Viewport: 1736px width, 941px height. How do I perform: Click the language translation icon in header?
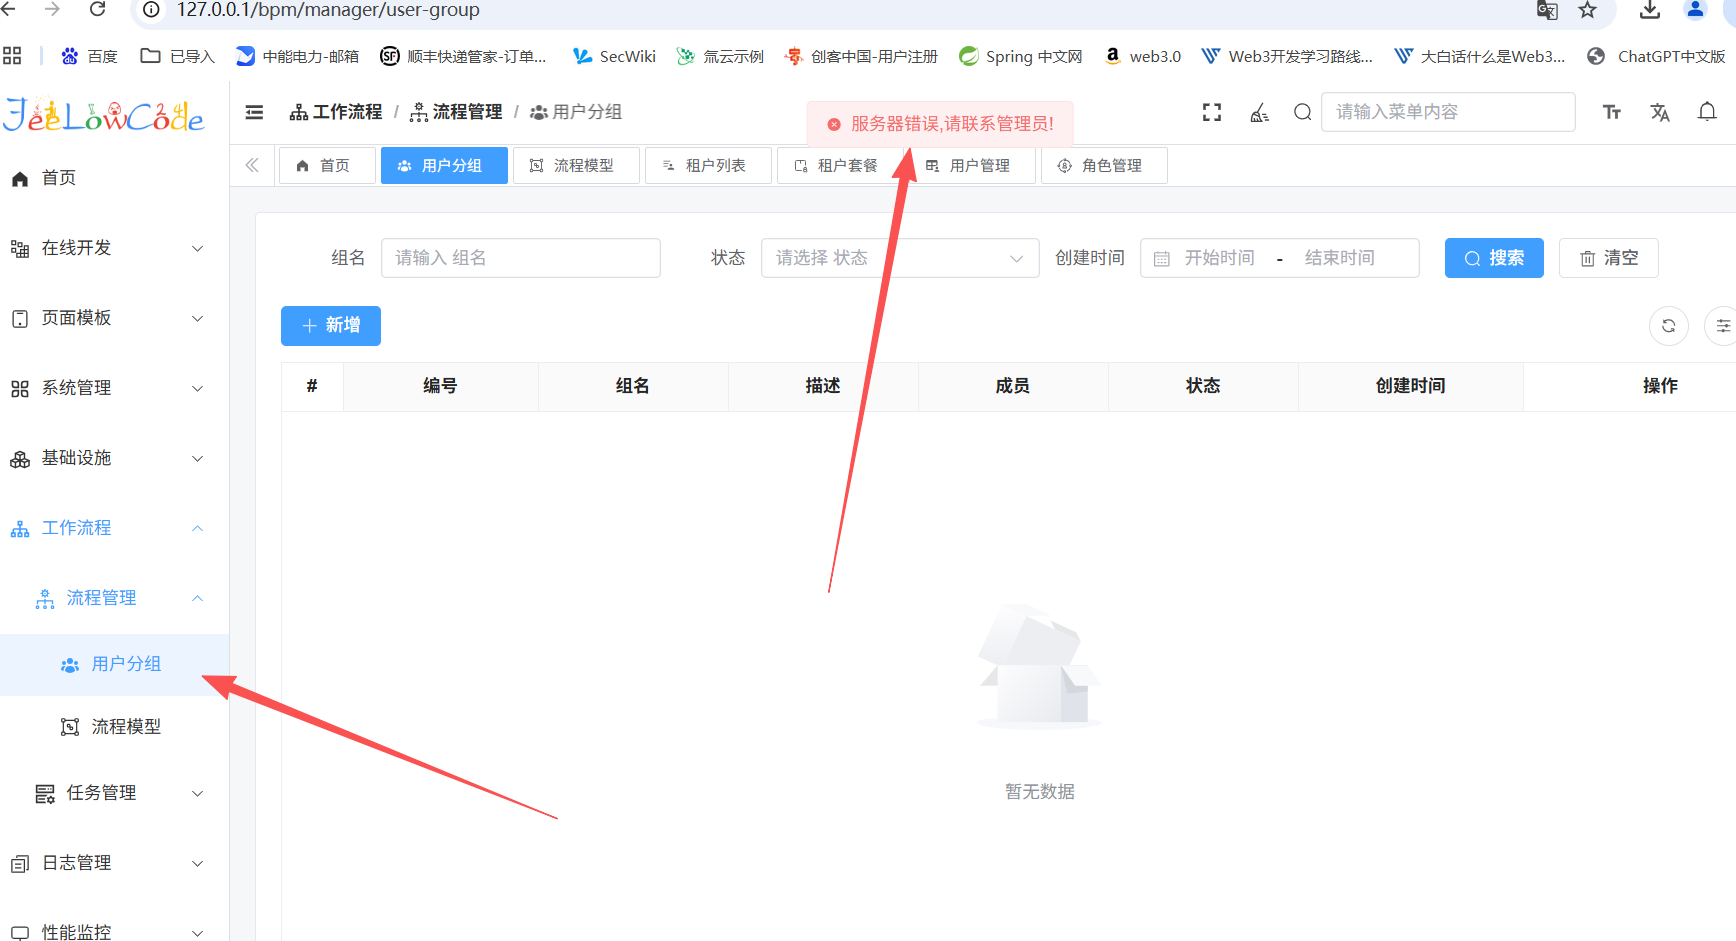pyautogui.click(x=1660, y=112)
